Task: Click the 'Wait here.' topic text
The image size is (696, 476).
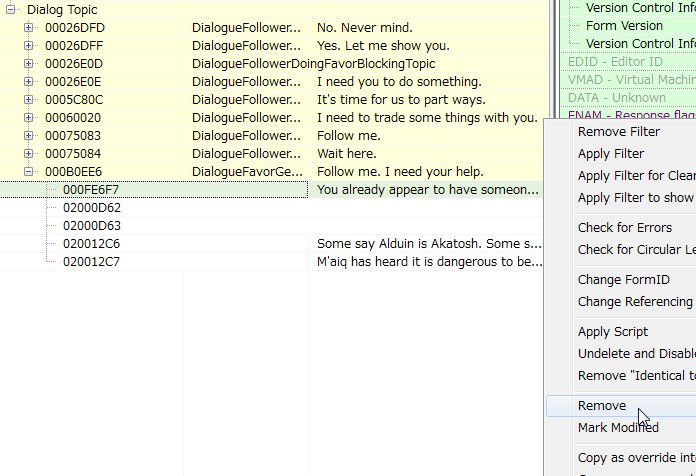Action: [347, 154]
